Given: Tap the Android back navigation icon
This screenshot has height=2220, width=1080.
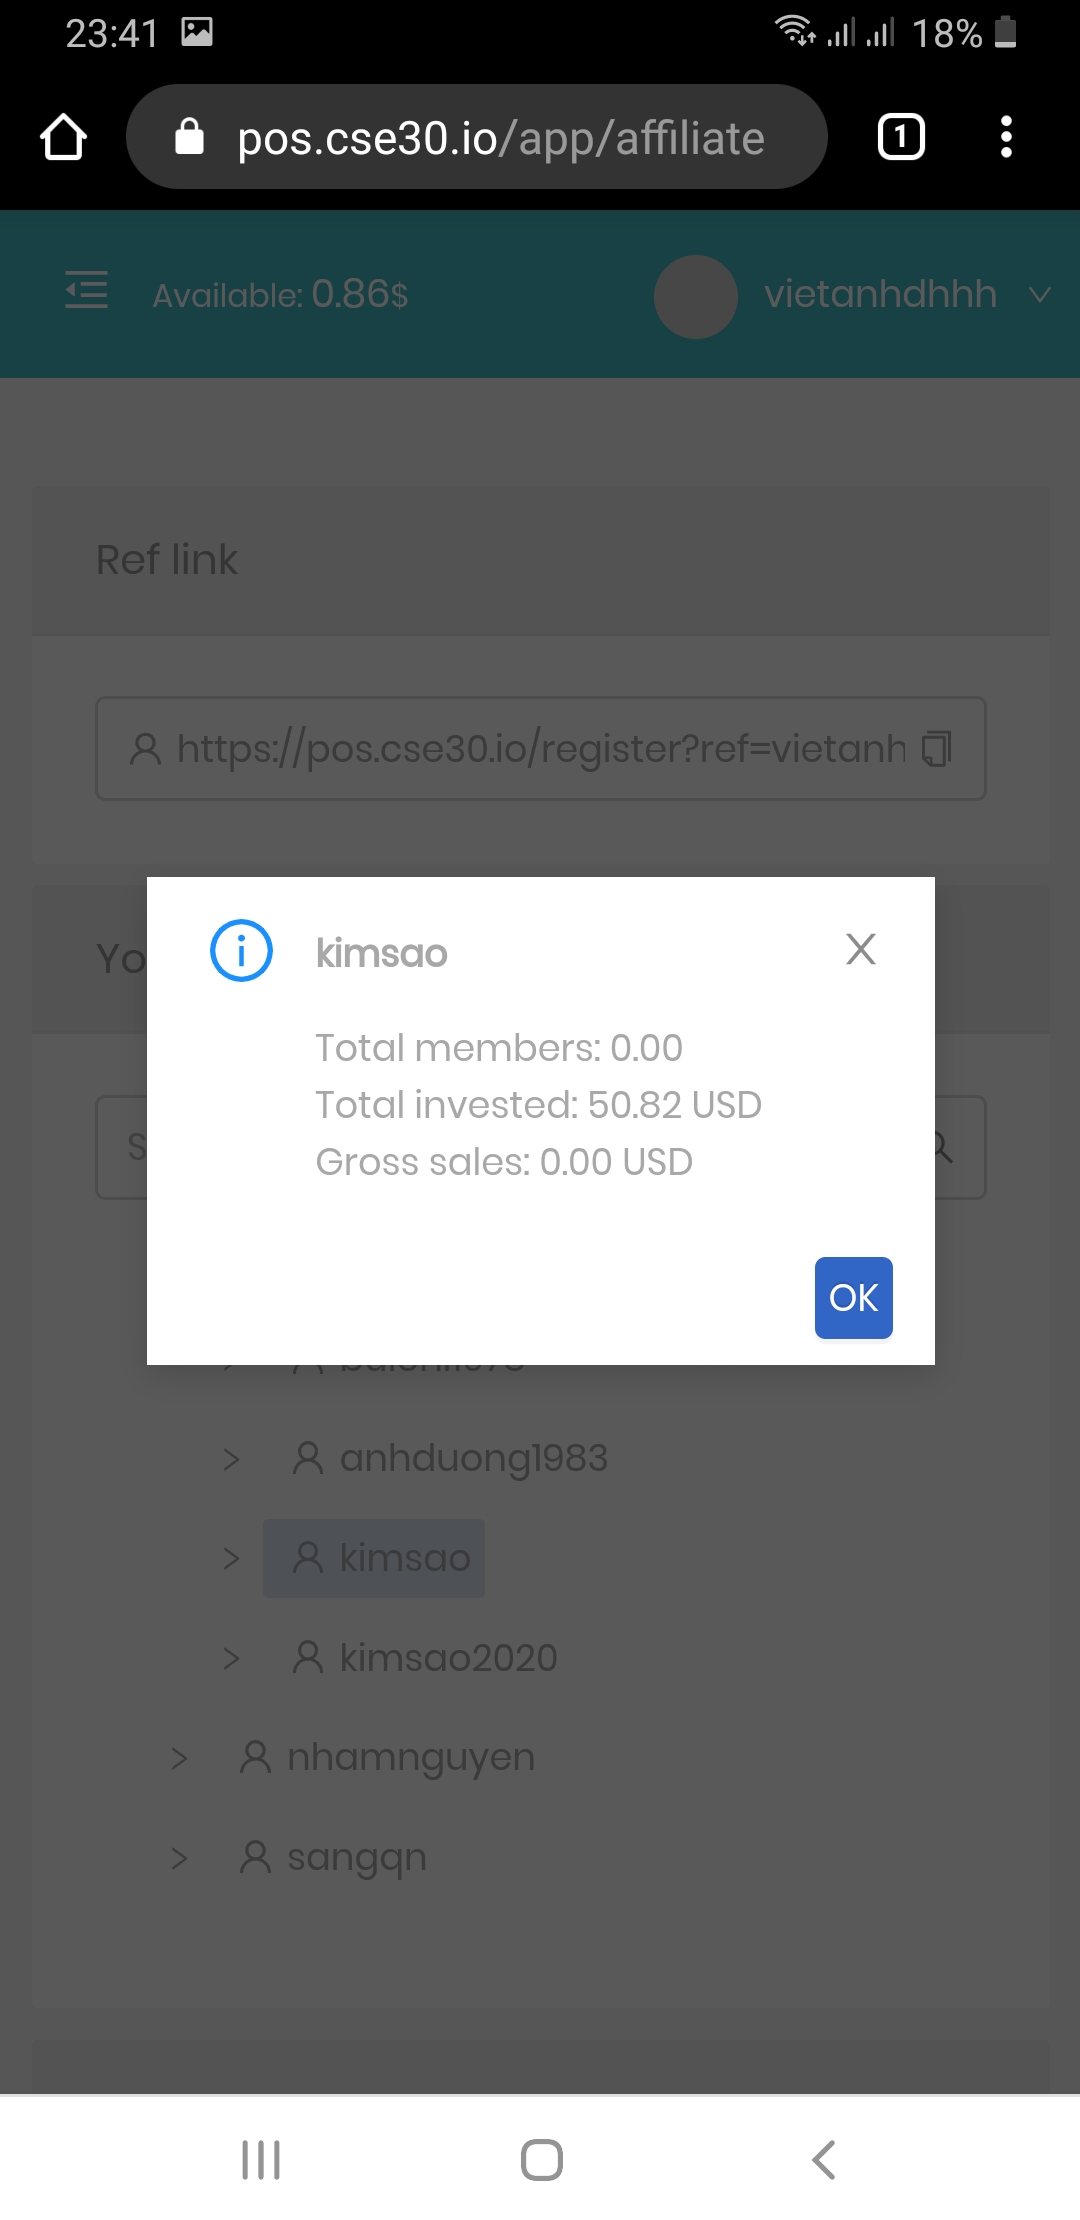Looking at the screenshot, I should coord(823,2159).
